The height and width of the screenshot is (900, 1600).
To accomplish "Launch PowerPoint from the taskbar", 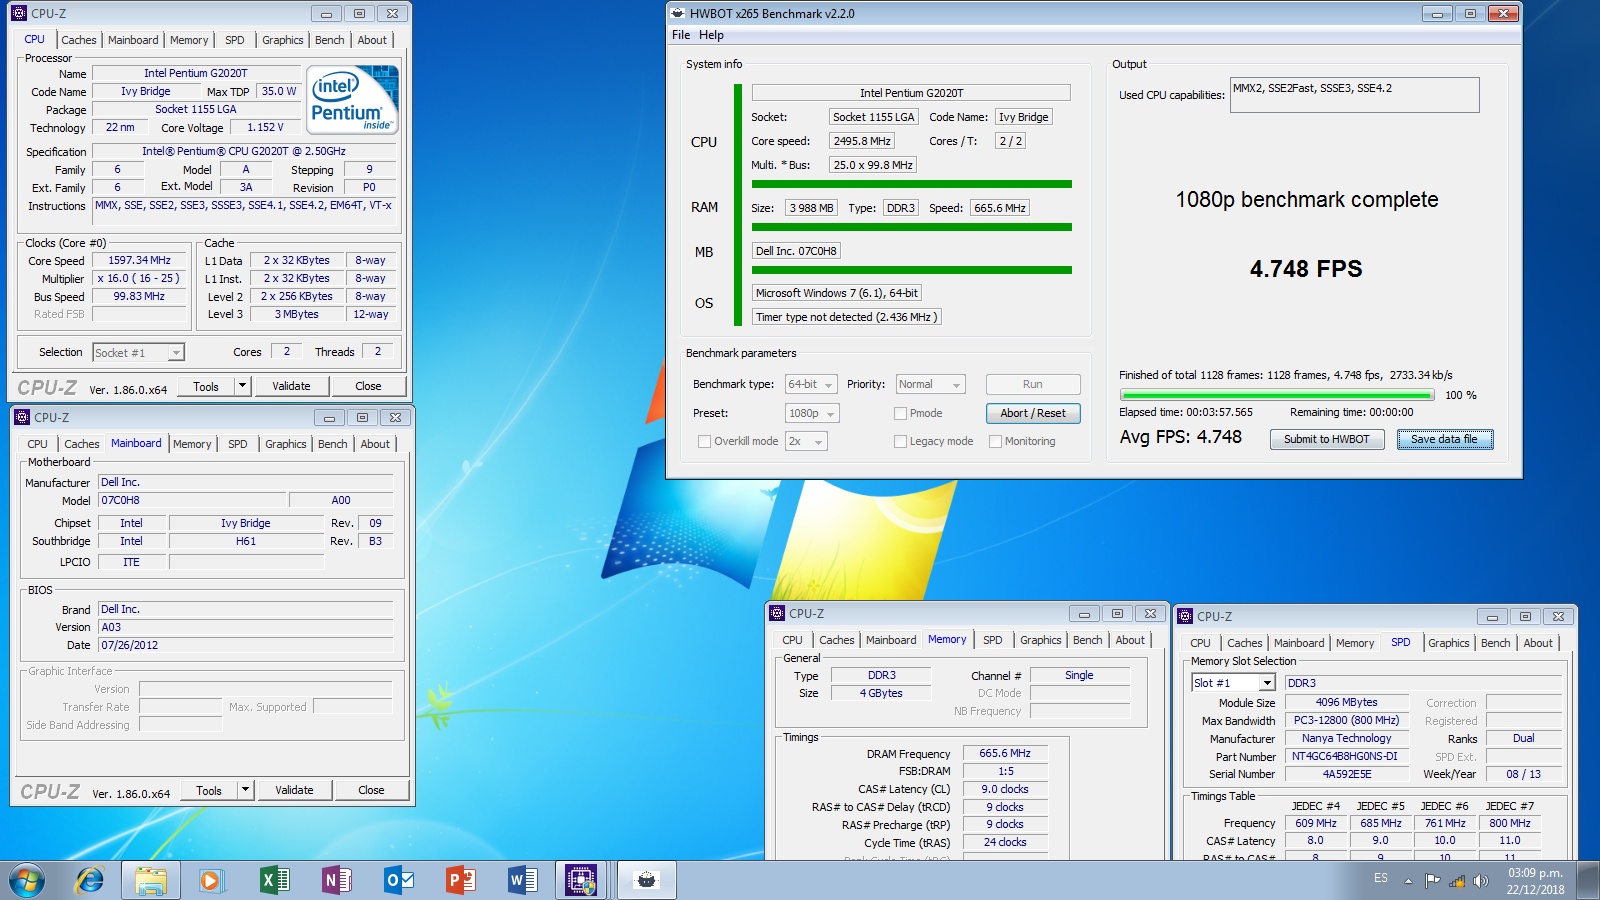I will (460, 880).
